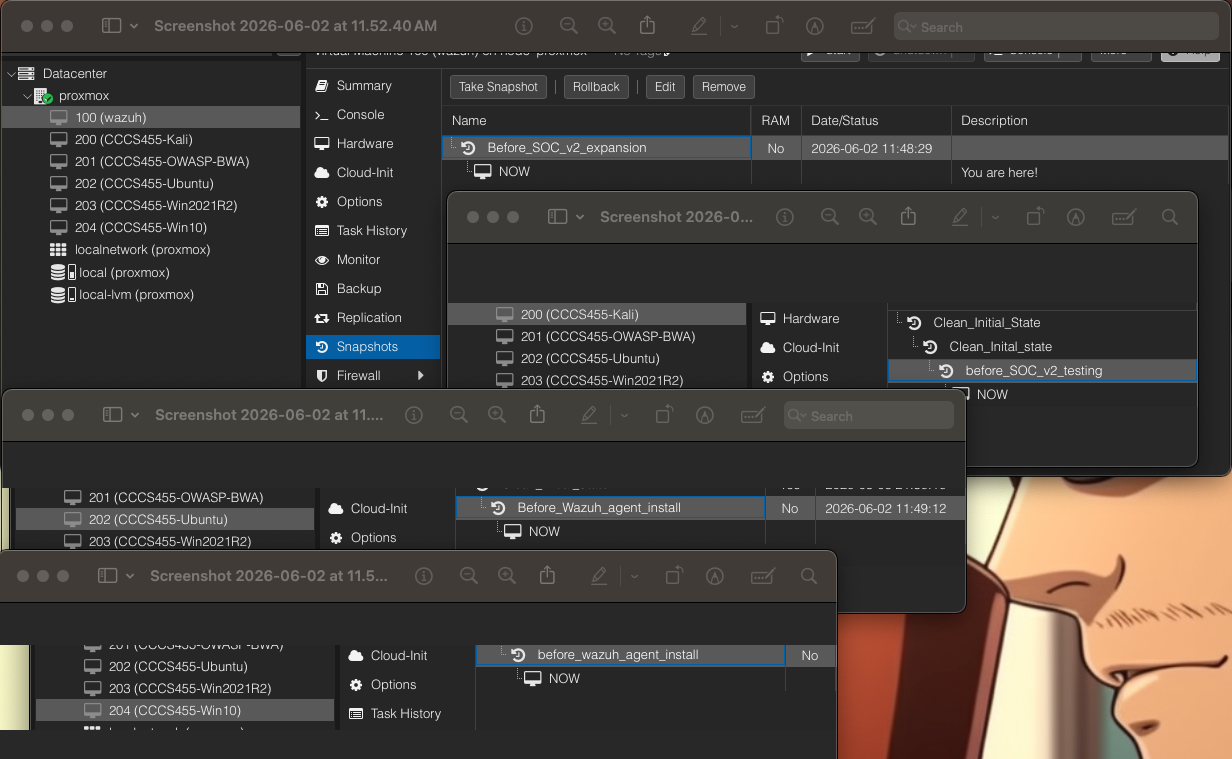This screenshot has width=1232, height=759.
Task: Select localnetwork (proxmox) in the tree
Action: [x=151, y=250]
